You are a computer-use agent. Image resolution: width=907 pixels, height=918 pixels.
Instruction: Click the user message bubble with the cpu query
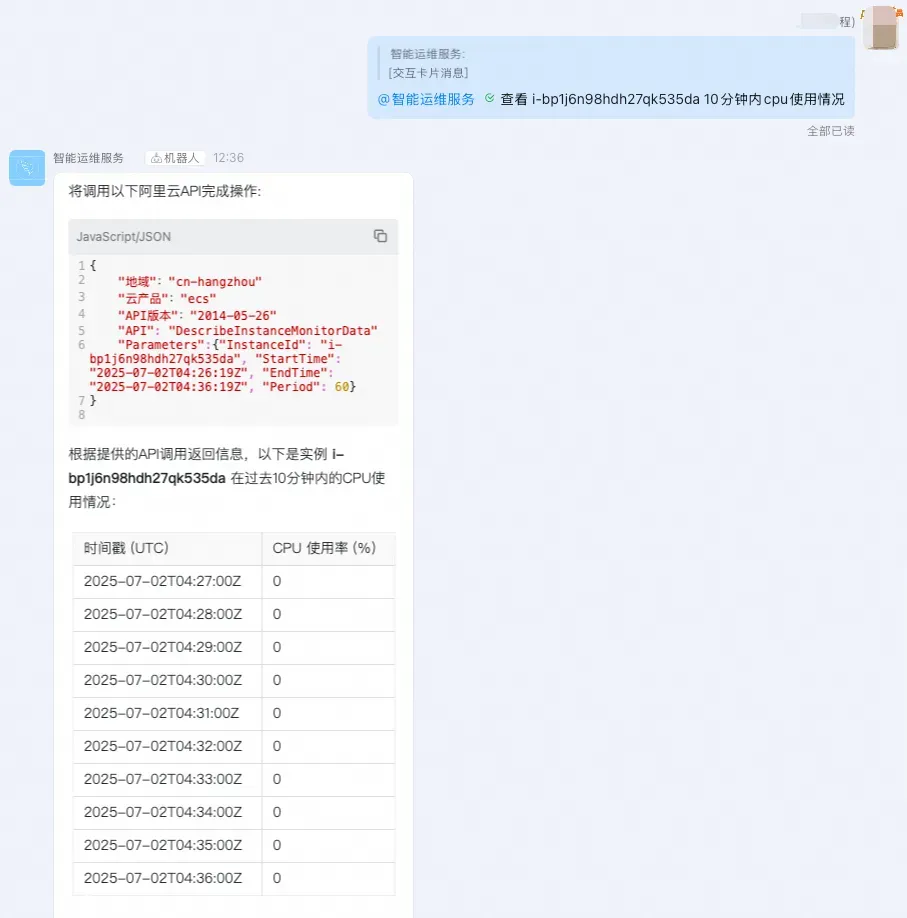pos(611,77)
